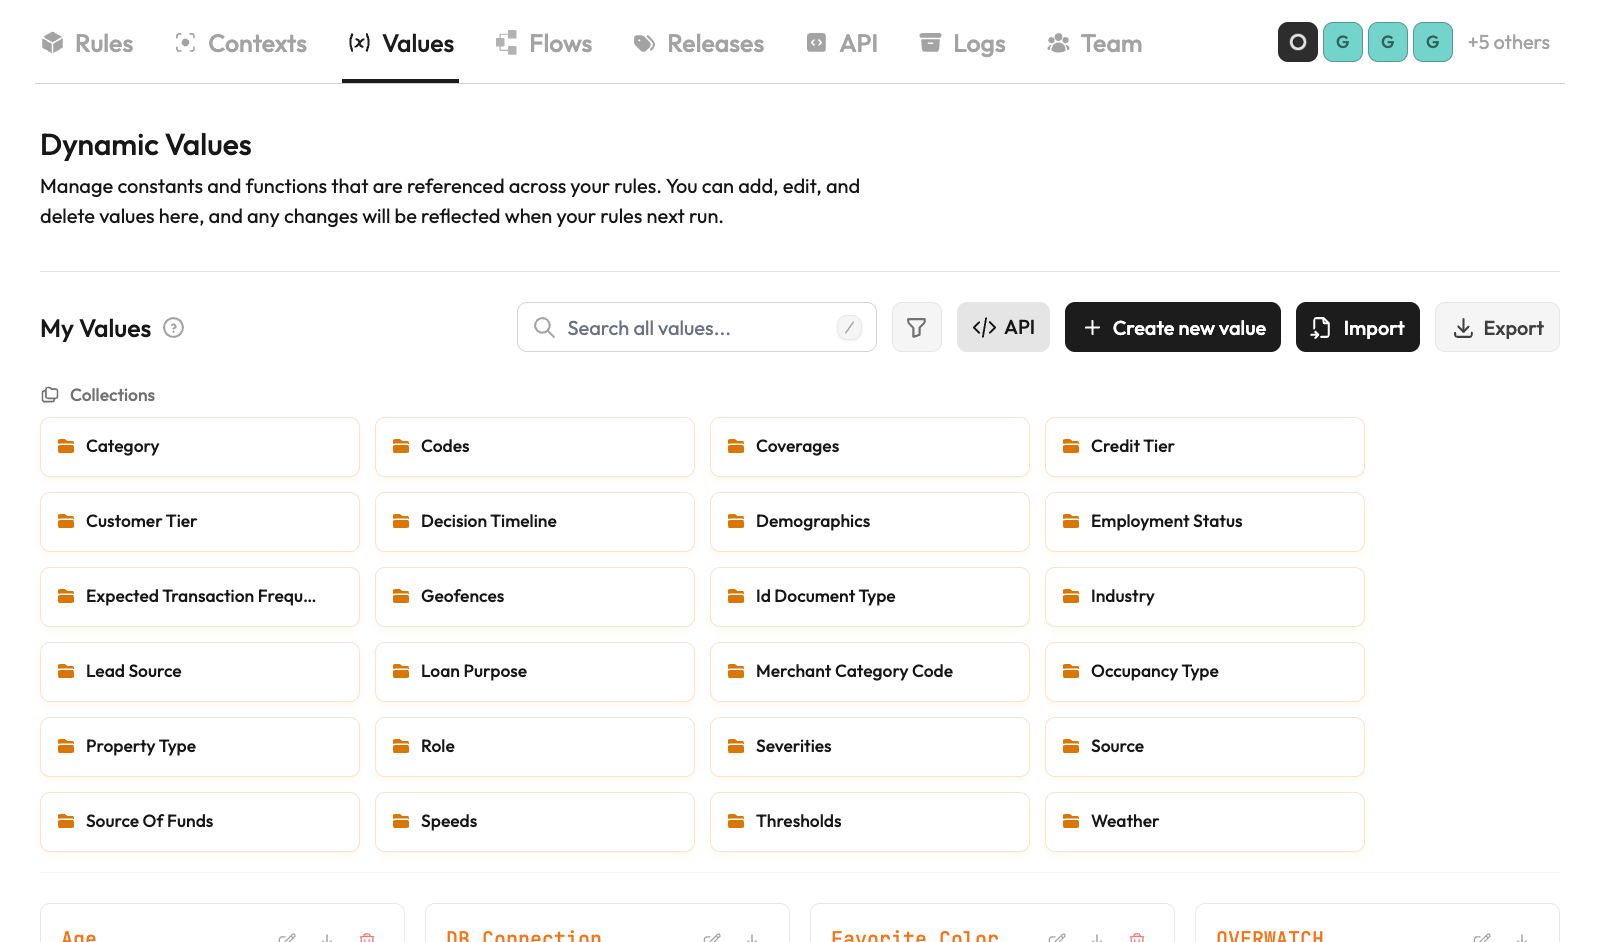Click the Search all values field
The image size is (1602, 942).
[x=697, y=327]
